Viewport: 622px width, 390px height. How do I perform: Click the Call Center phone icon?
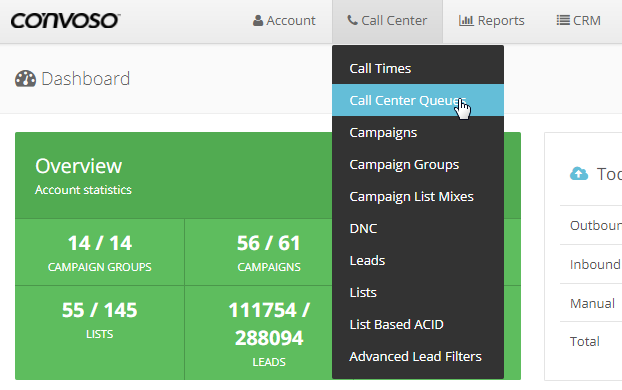coord(352,20)
